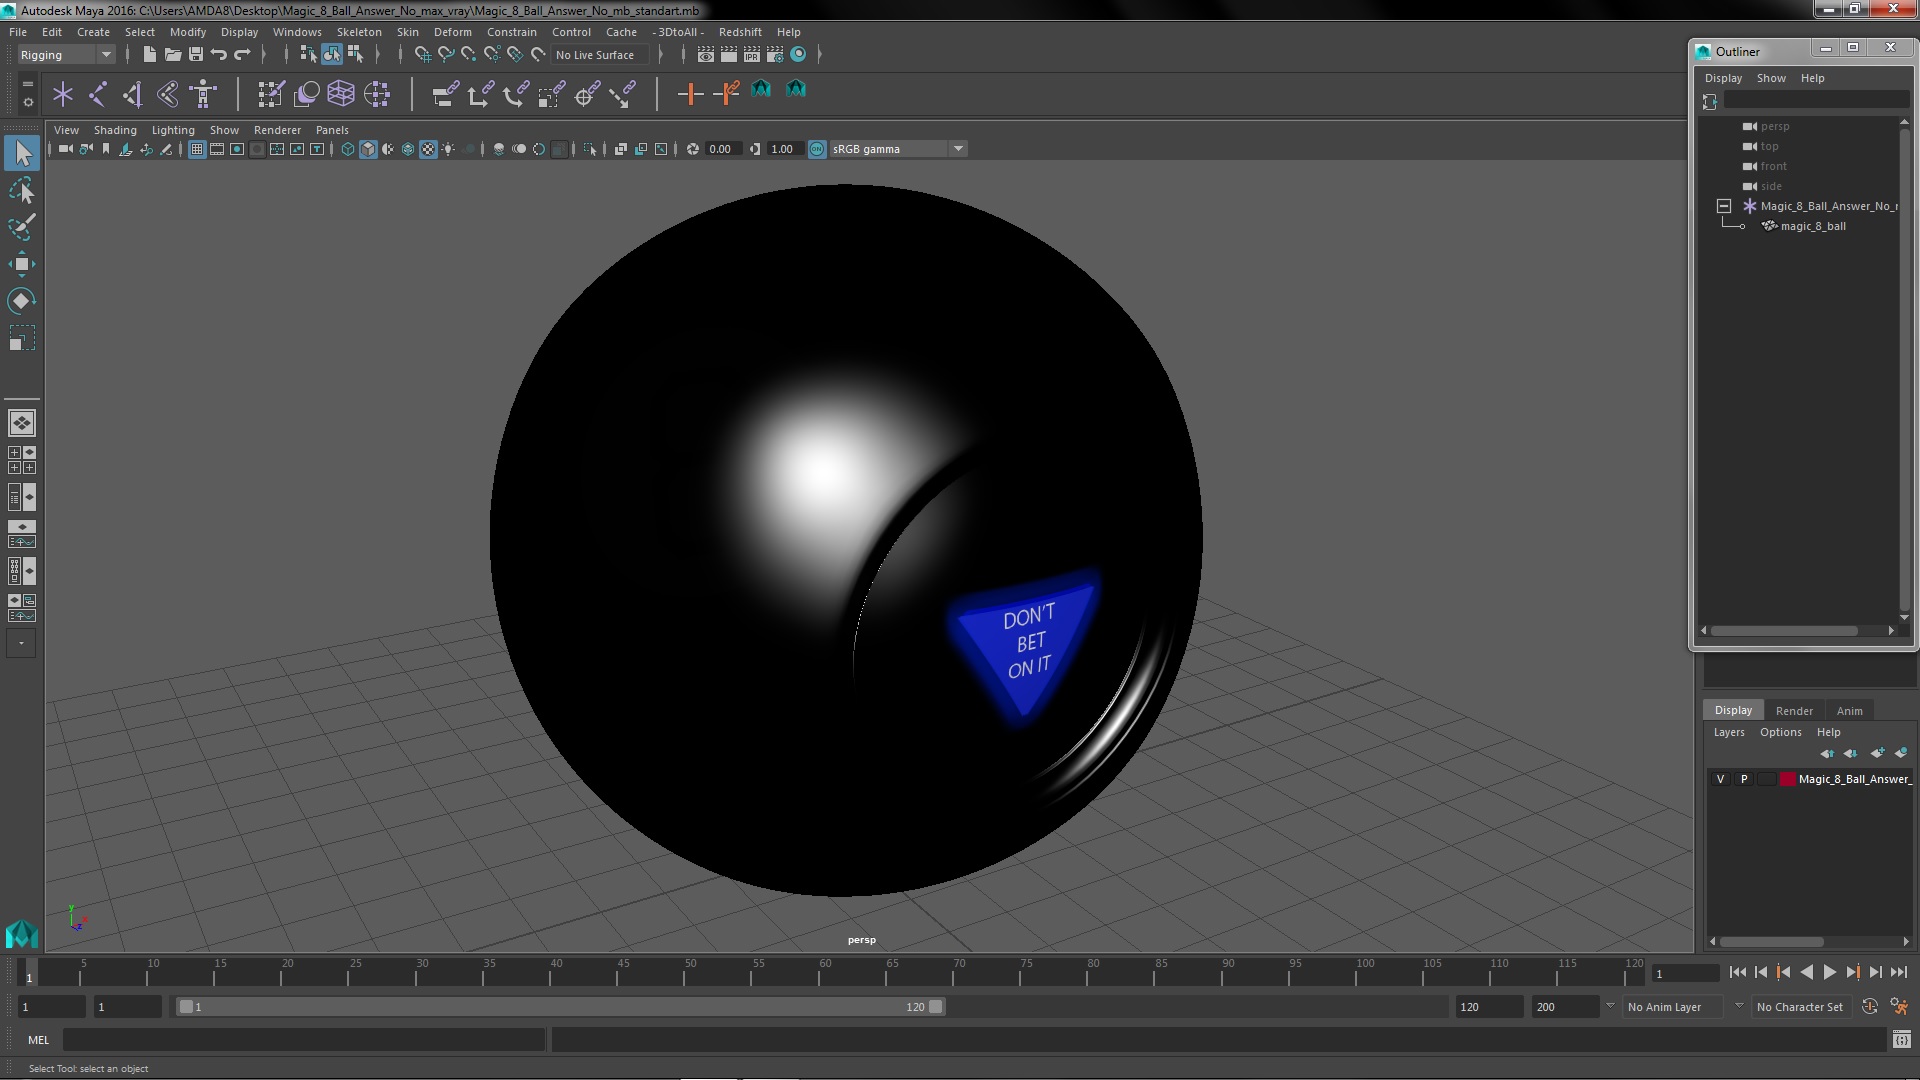
Task: Activate the Move tool in toolbox
Action: (22, 264)
